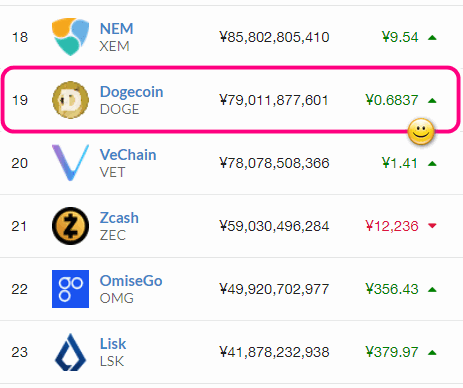This screenshot has height=388, width=463.
Task: Open the VeChain name link
Action: click(128, 155)
